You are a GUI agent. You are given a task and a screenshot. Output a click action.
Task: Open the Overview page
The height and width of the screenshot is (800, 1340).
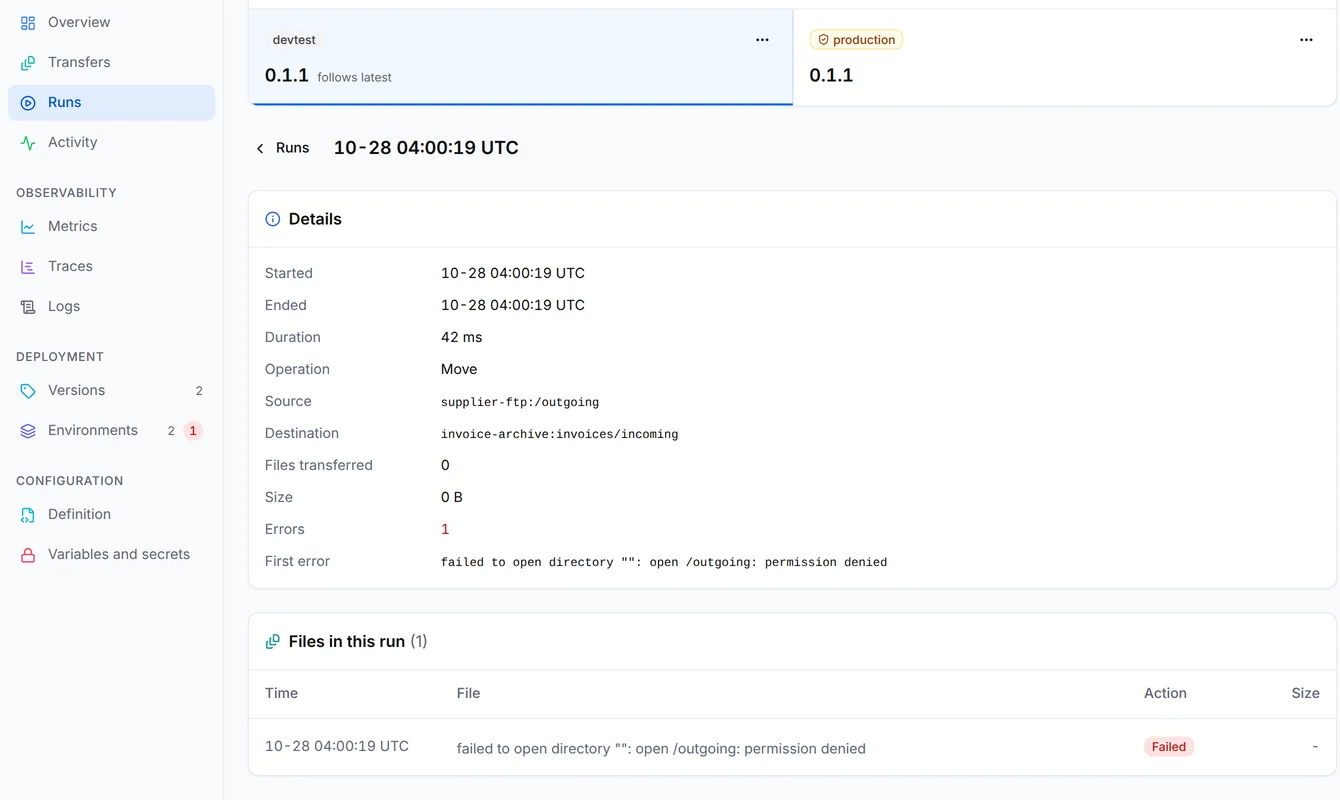coord(111,22)
